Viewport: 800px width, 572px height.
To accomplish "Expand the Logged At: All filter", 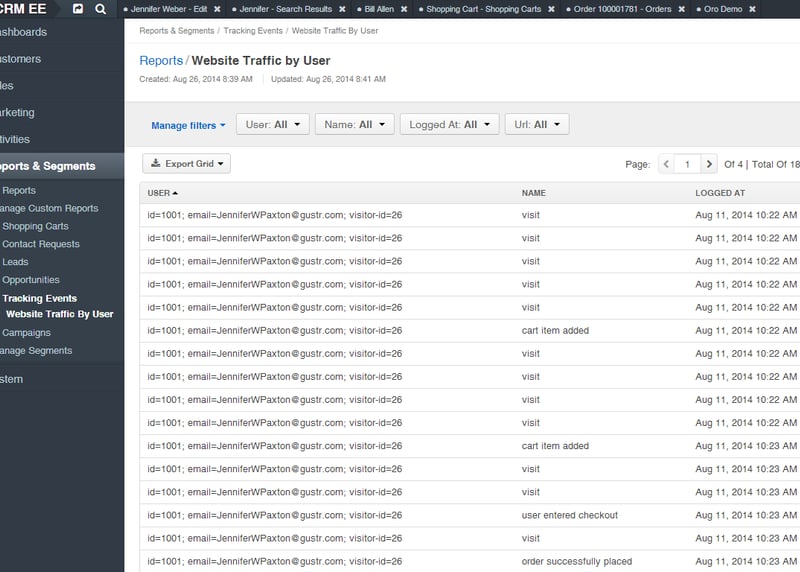I will pos(449,125).
